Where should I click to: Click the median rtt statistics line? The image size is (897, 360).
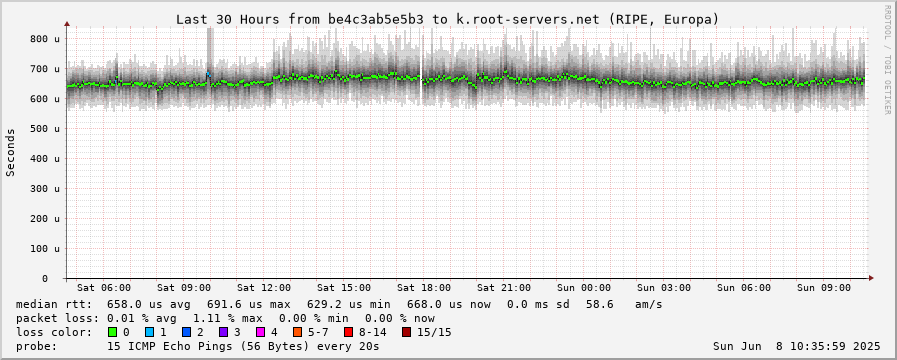[339, 304]
